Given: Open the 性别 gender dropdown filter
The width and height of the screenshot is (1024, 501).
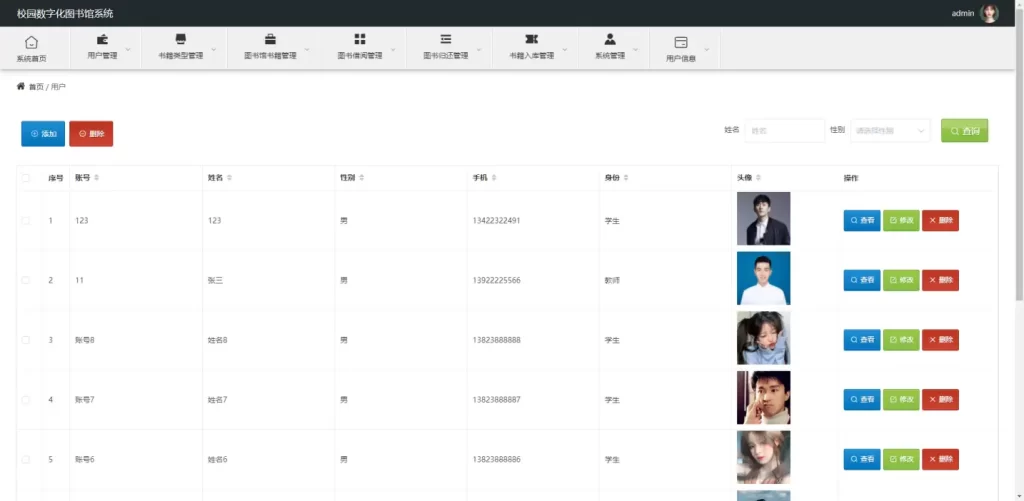Looking at the screenshot, I should coord(890,131).
